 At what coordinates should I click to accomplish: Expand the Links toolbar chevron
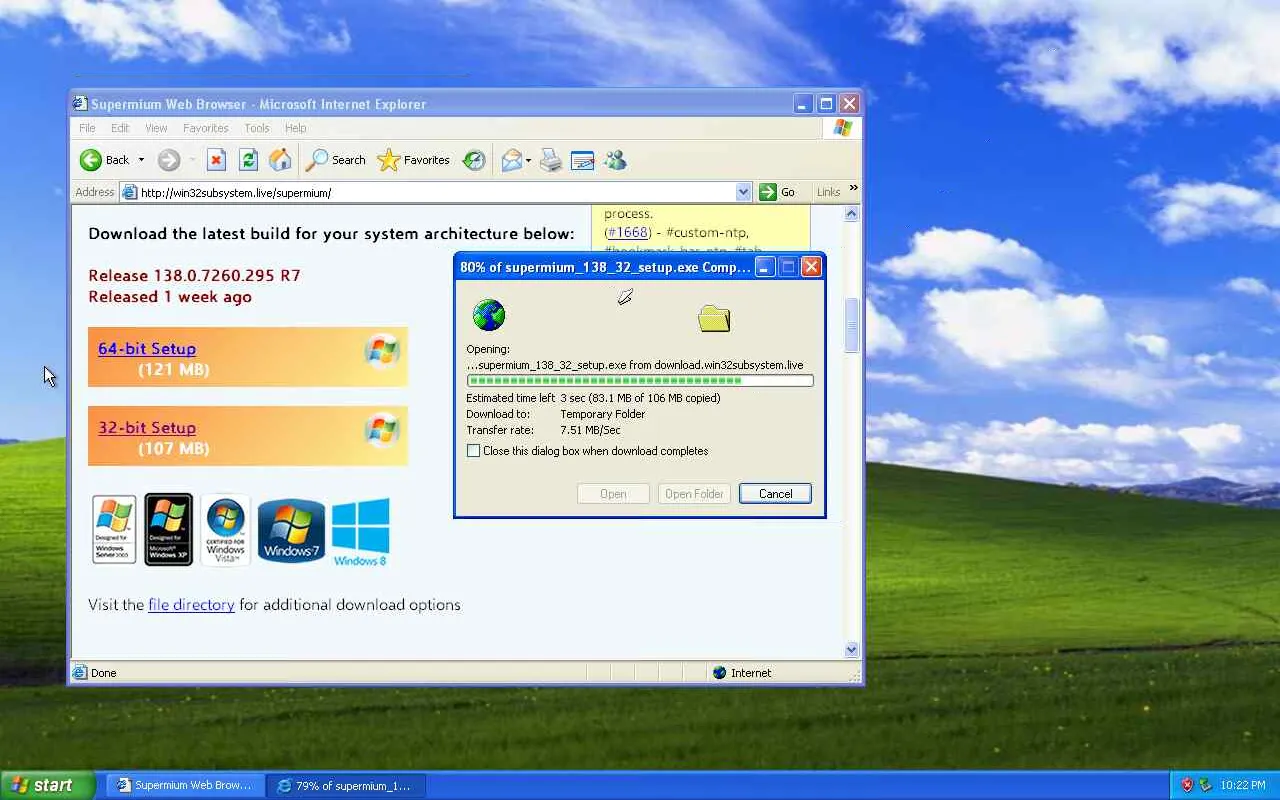(853, 188)
